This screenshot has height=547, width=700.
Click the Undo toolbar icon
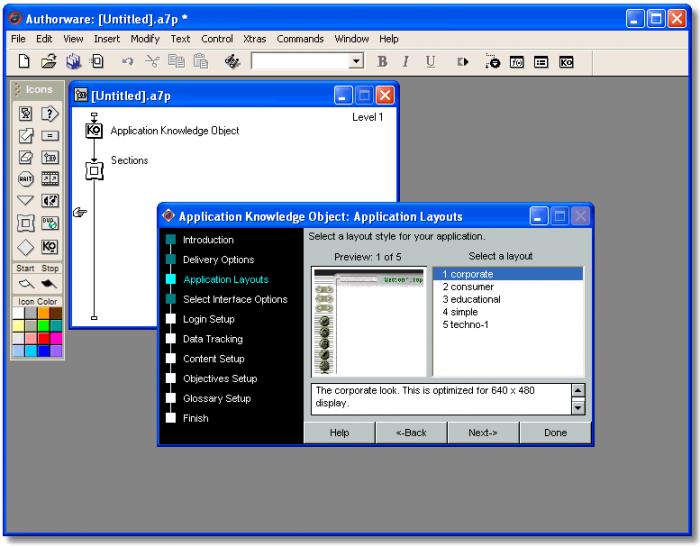128,62
